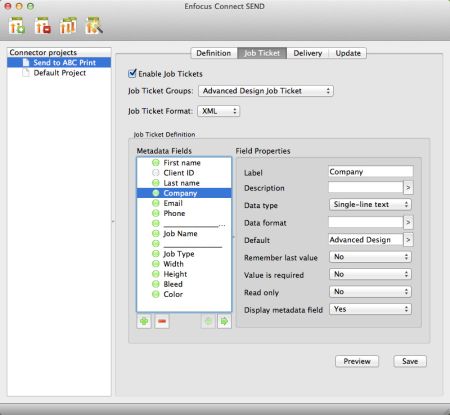Screen dimensions: 450x415
Task: Open the Read only dropdown
Action: [370, 292]
